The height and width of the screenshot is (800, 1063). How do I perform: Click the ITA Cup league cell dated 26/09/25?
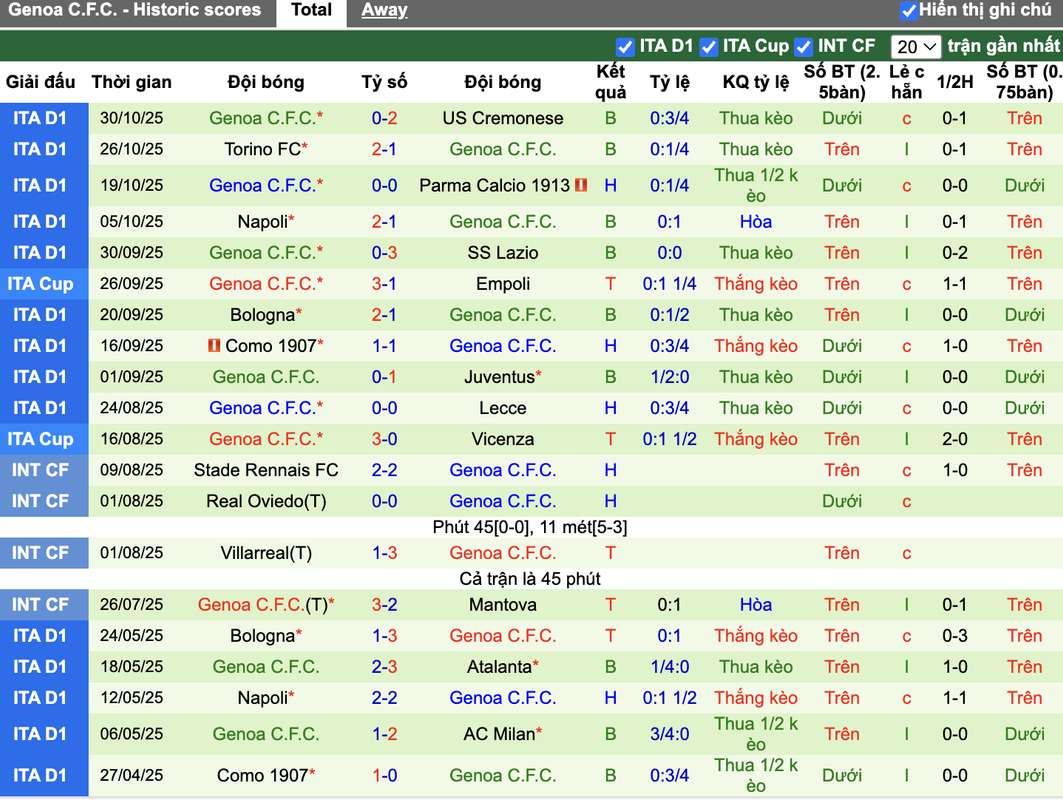tap(44, 284)
